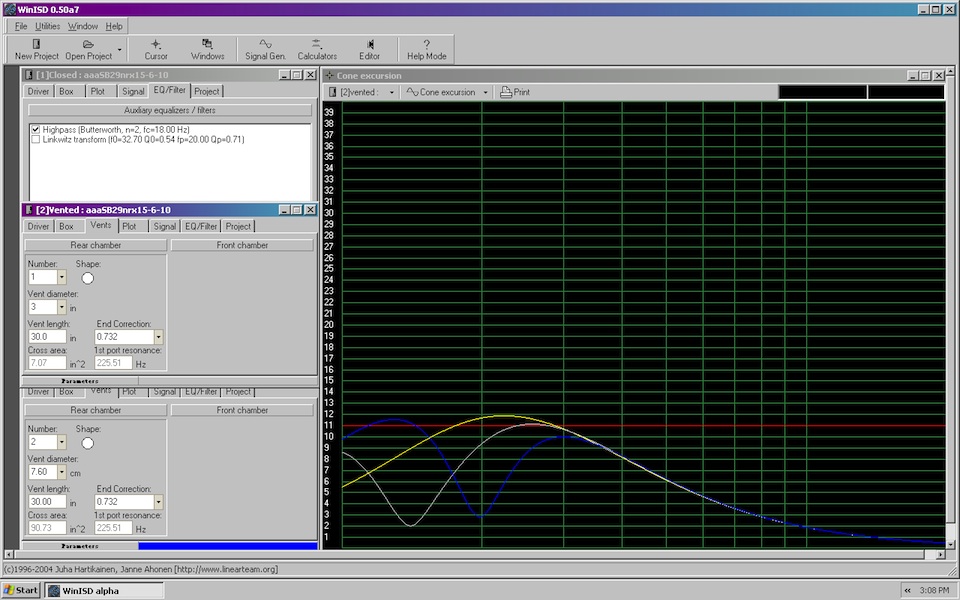Click the graph vertical scrollbar down arrow

point(950,544)
